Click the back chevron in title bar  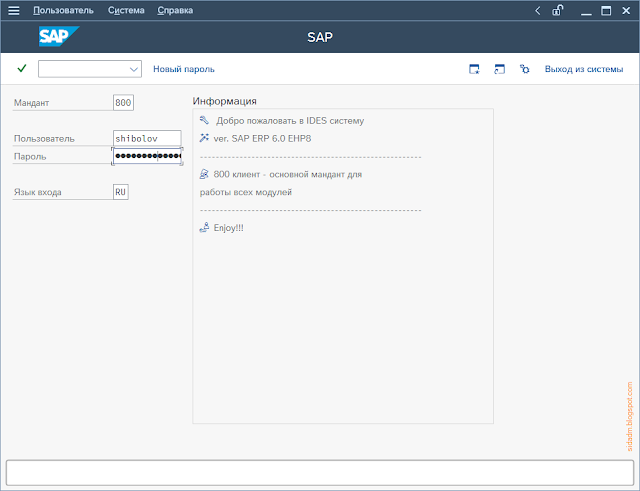point(538,11)
